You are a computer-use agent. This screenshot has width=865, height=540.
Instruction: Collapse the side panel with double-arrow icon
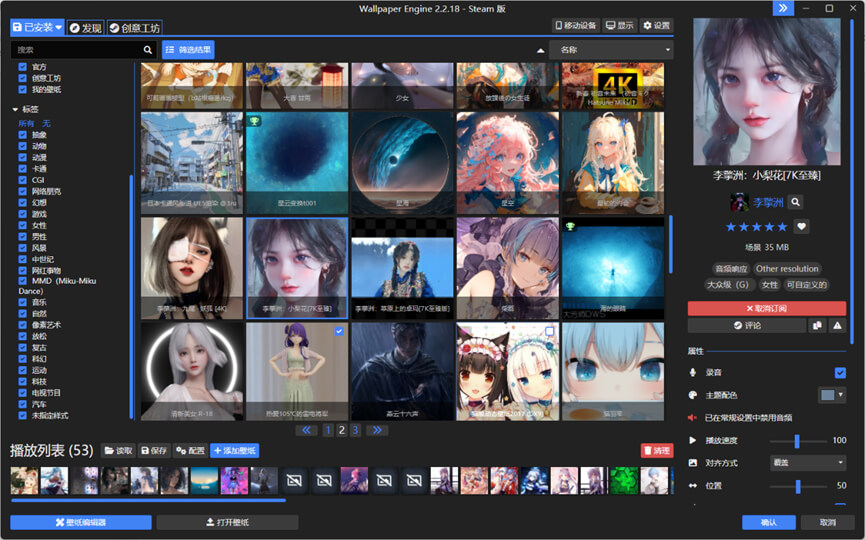coord(783,8)
